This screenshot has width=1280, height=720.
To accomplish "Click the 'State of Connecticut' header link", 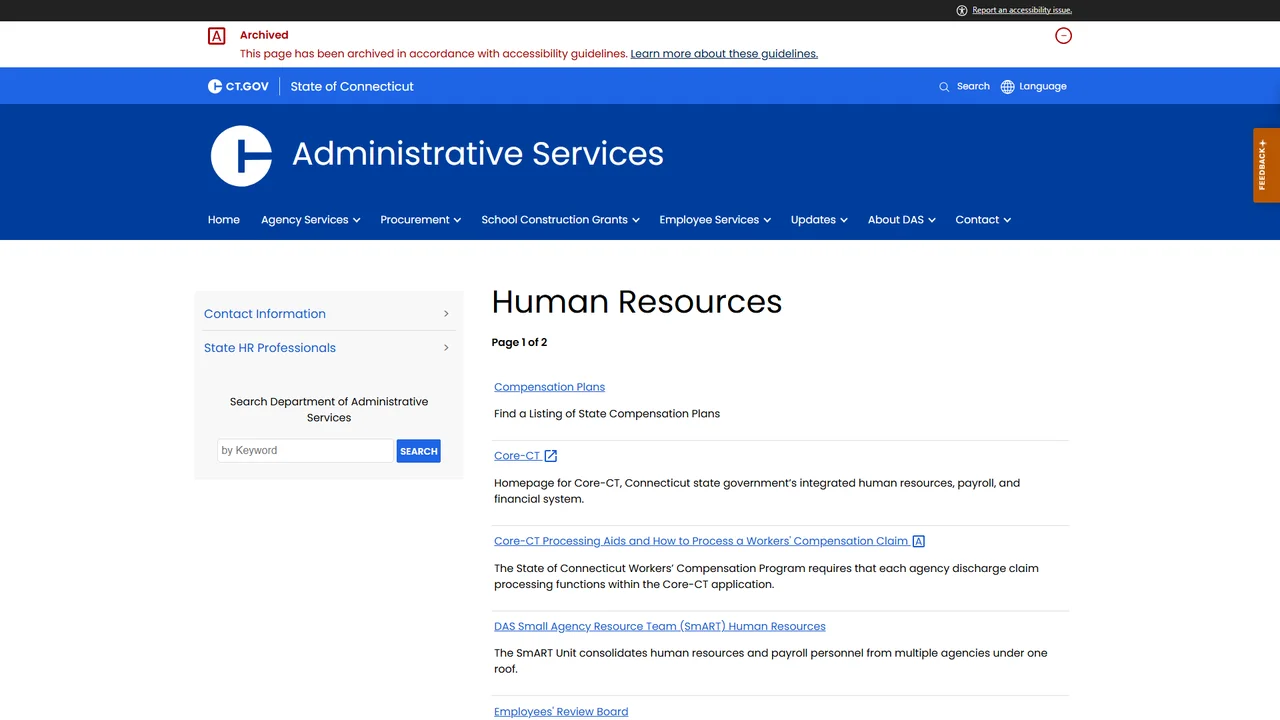I will tap(352, 87).
